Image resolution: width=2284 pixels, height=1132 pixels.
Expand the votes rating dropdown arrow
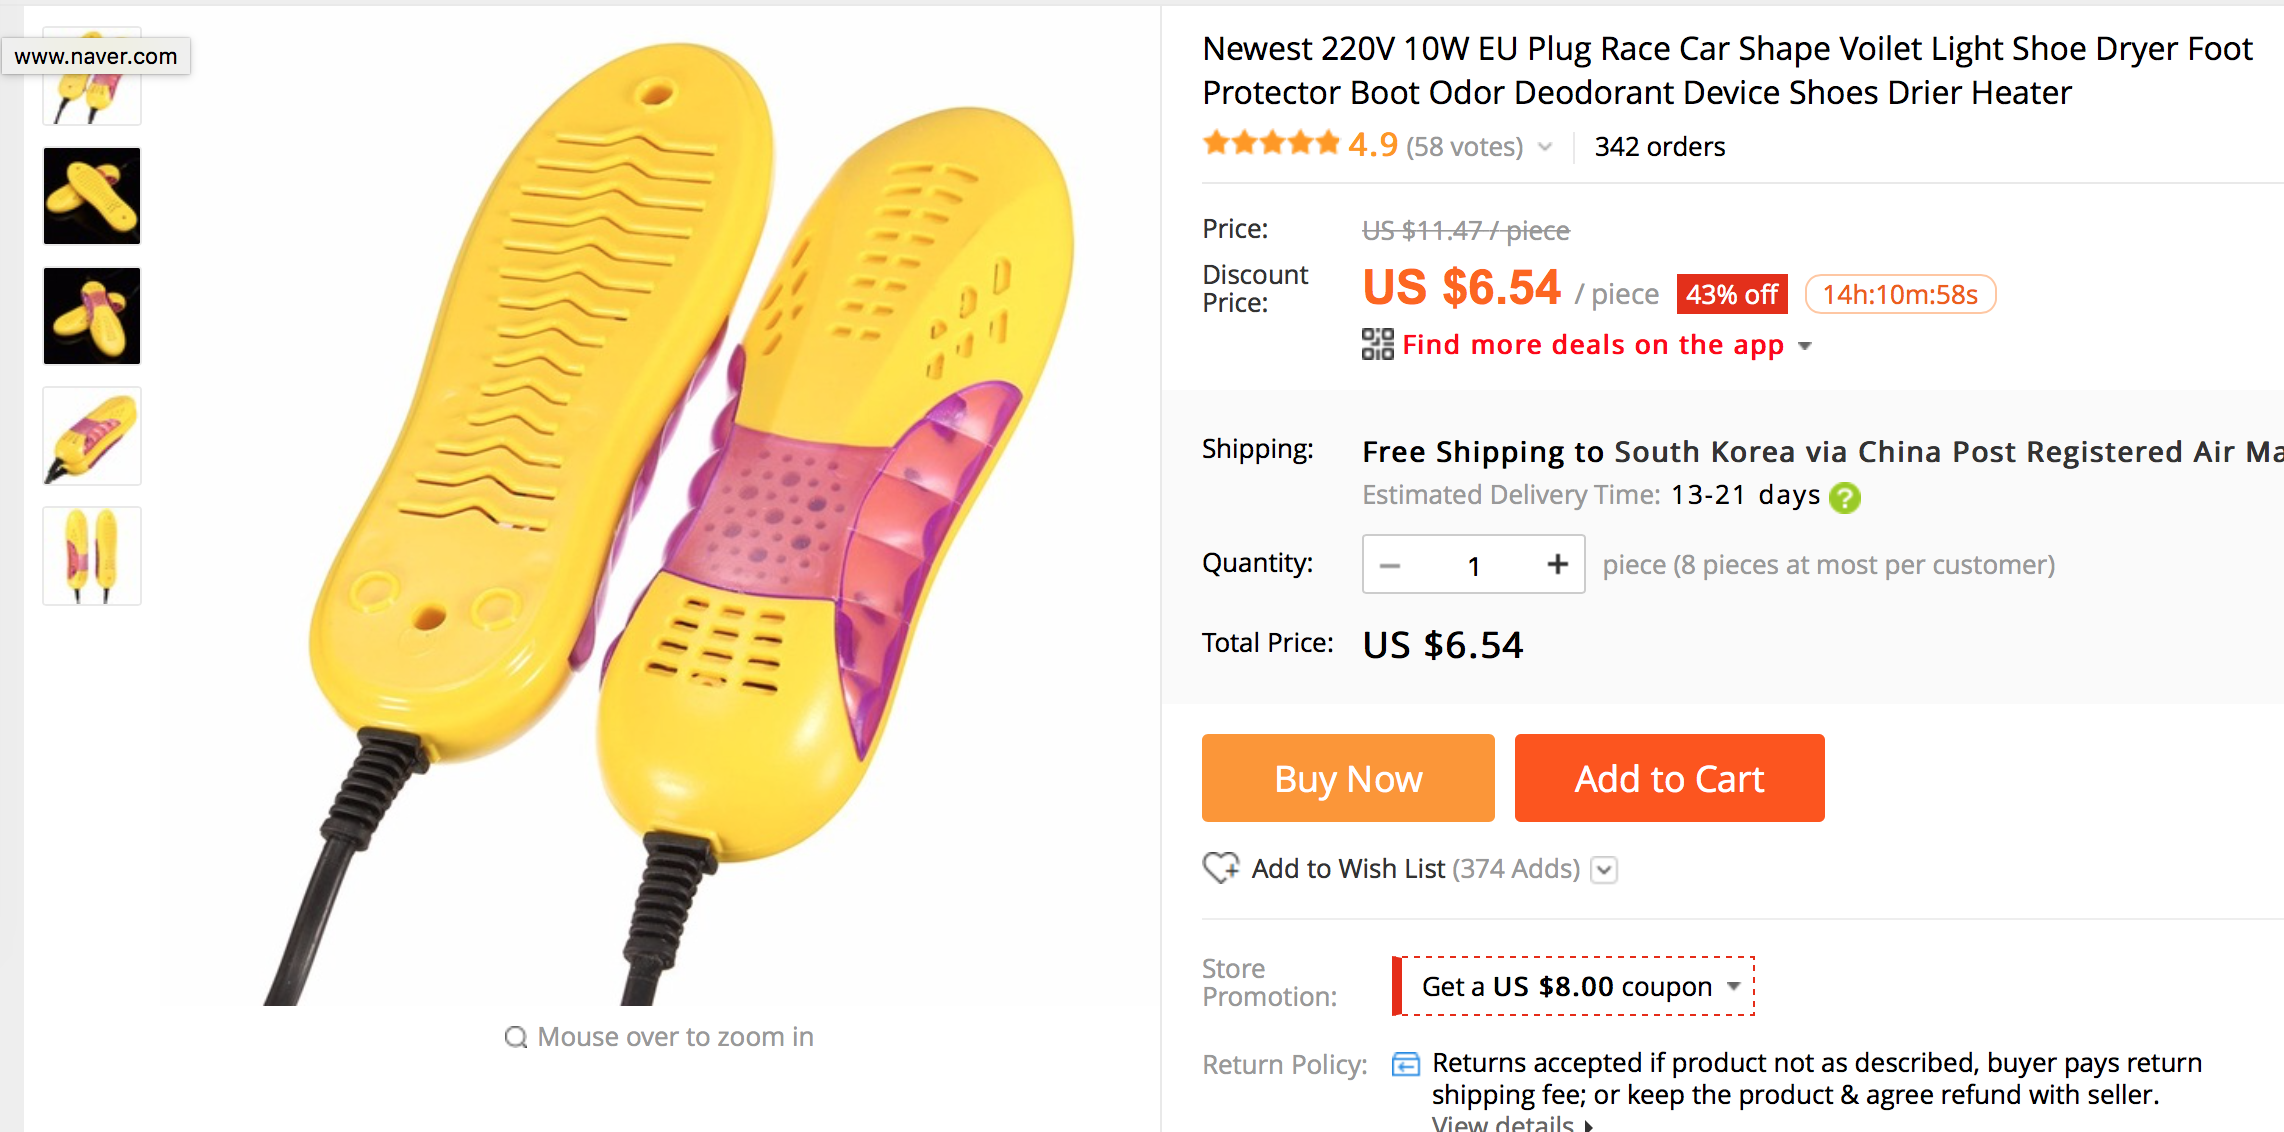tap(1545, 147)
